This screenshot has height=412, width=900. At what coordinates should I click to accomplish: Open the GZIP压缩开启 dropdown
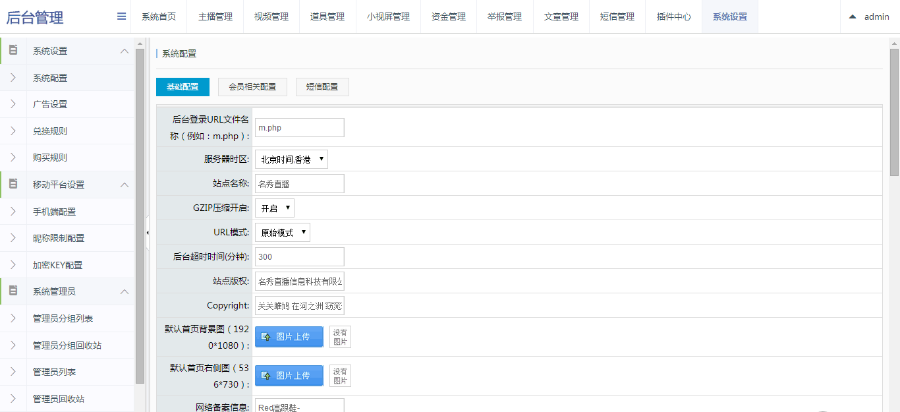[x=275, y=207]
